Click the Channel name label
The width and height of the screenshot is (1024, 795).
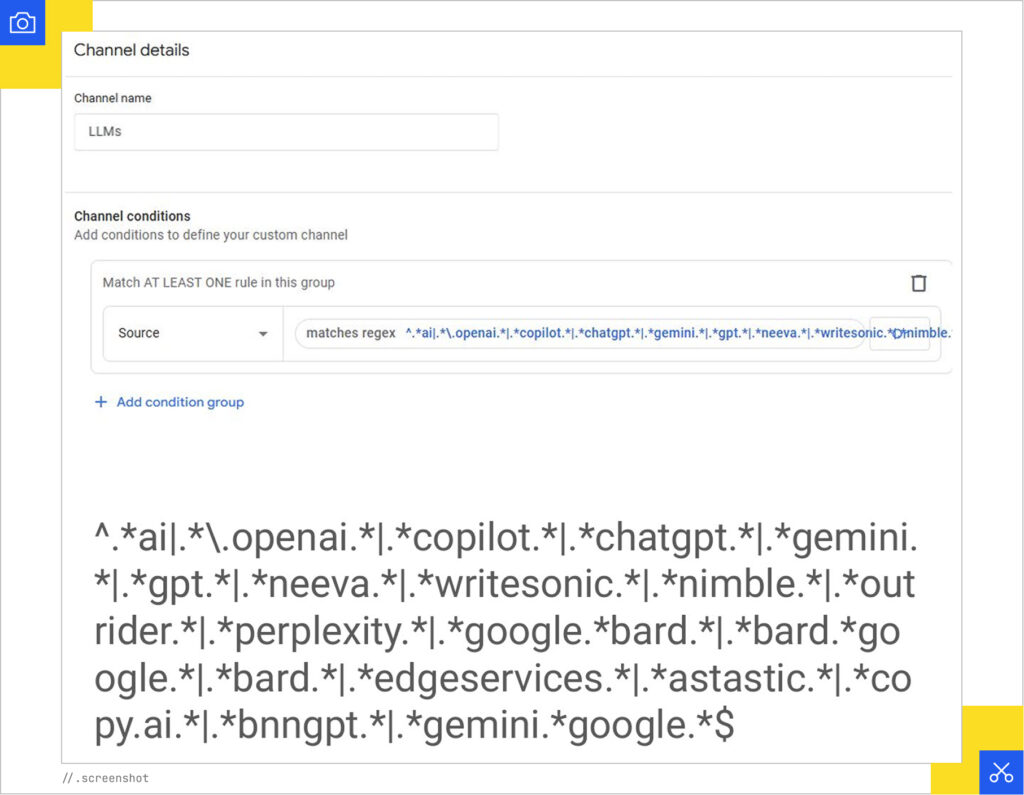tap(113, 99)
